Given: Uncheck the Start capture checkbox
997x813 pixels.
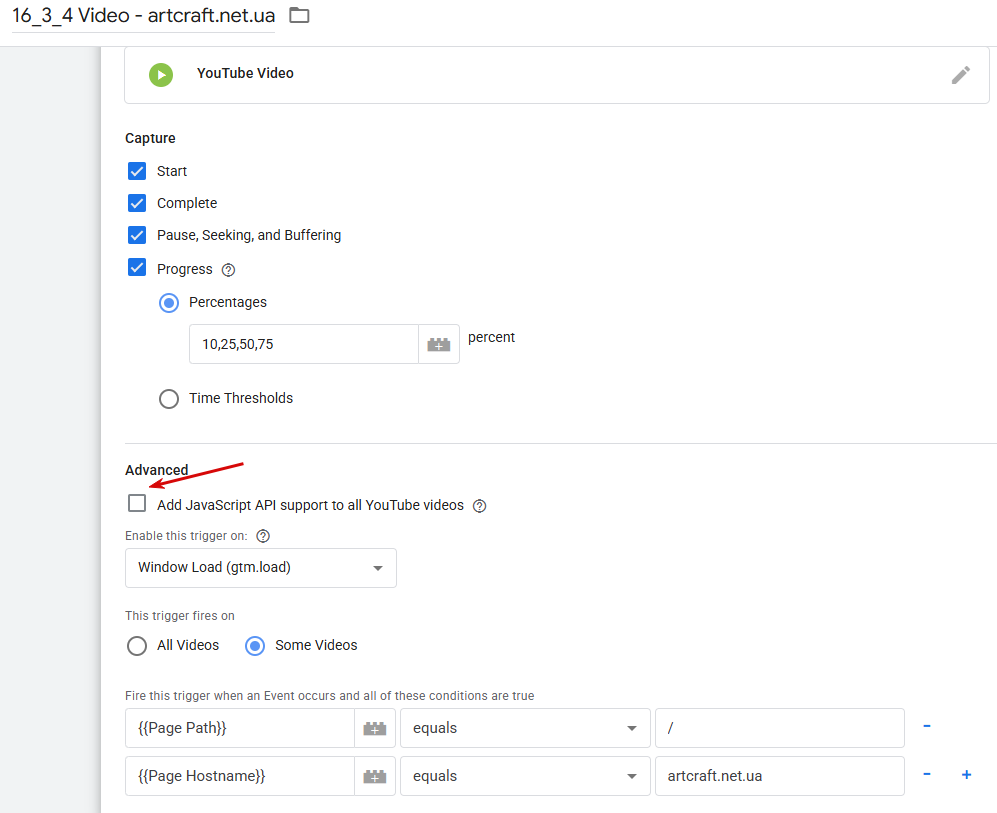Looking at the screenshot, I should point(137,171).
